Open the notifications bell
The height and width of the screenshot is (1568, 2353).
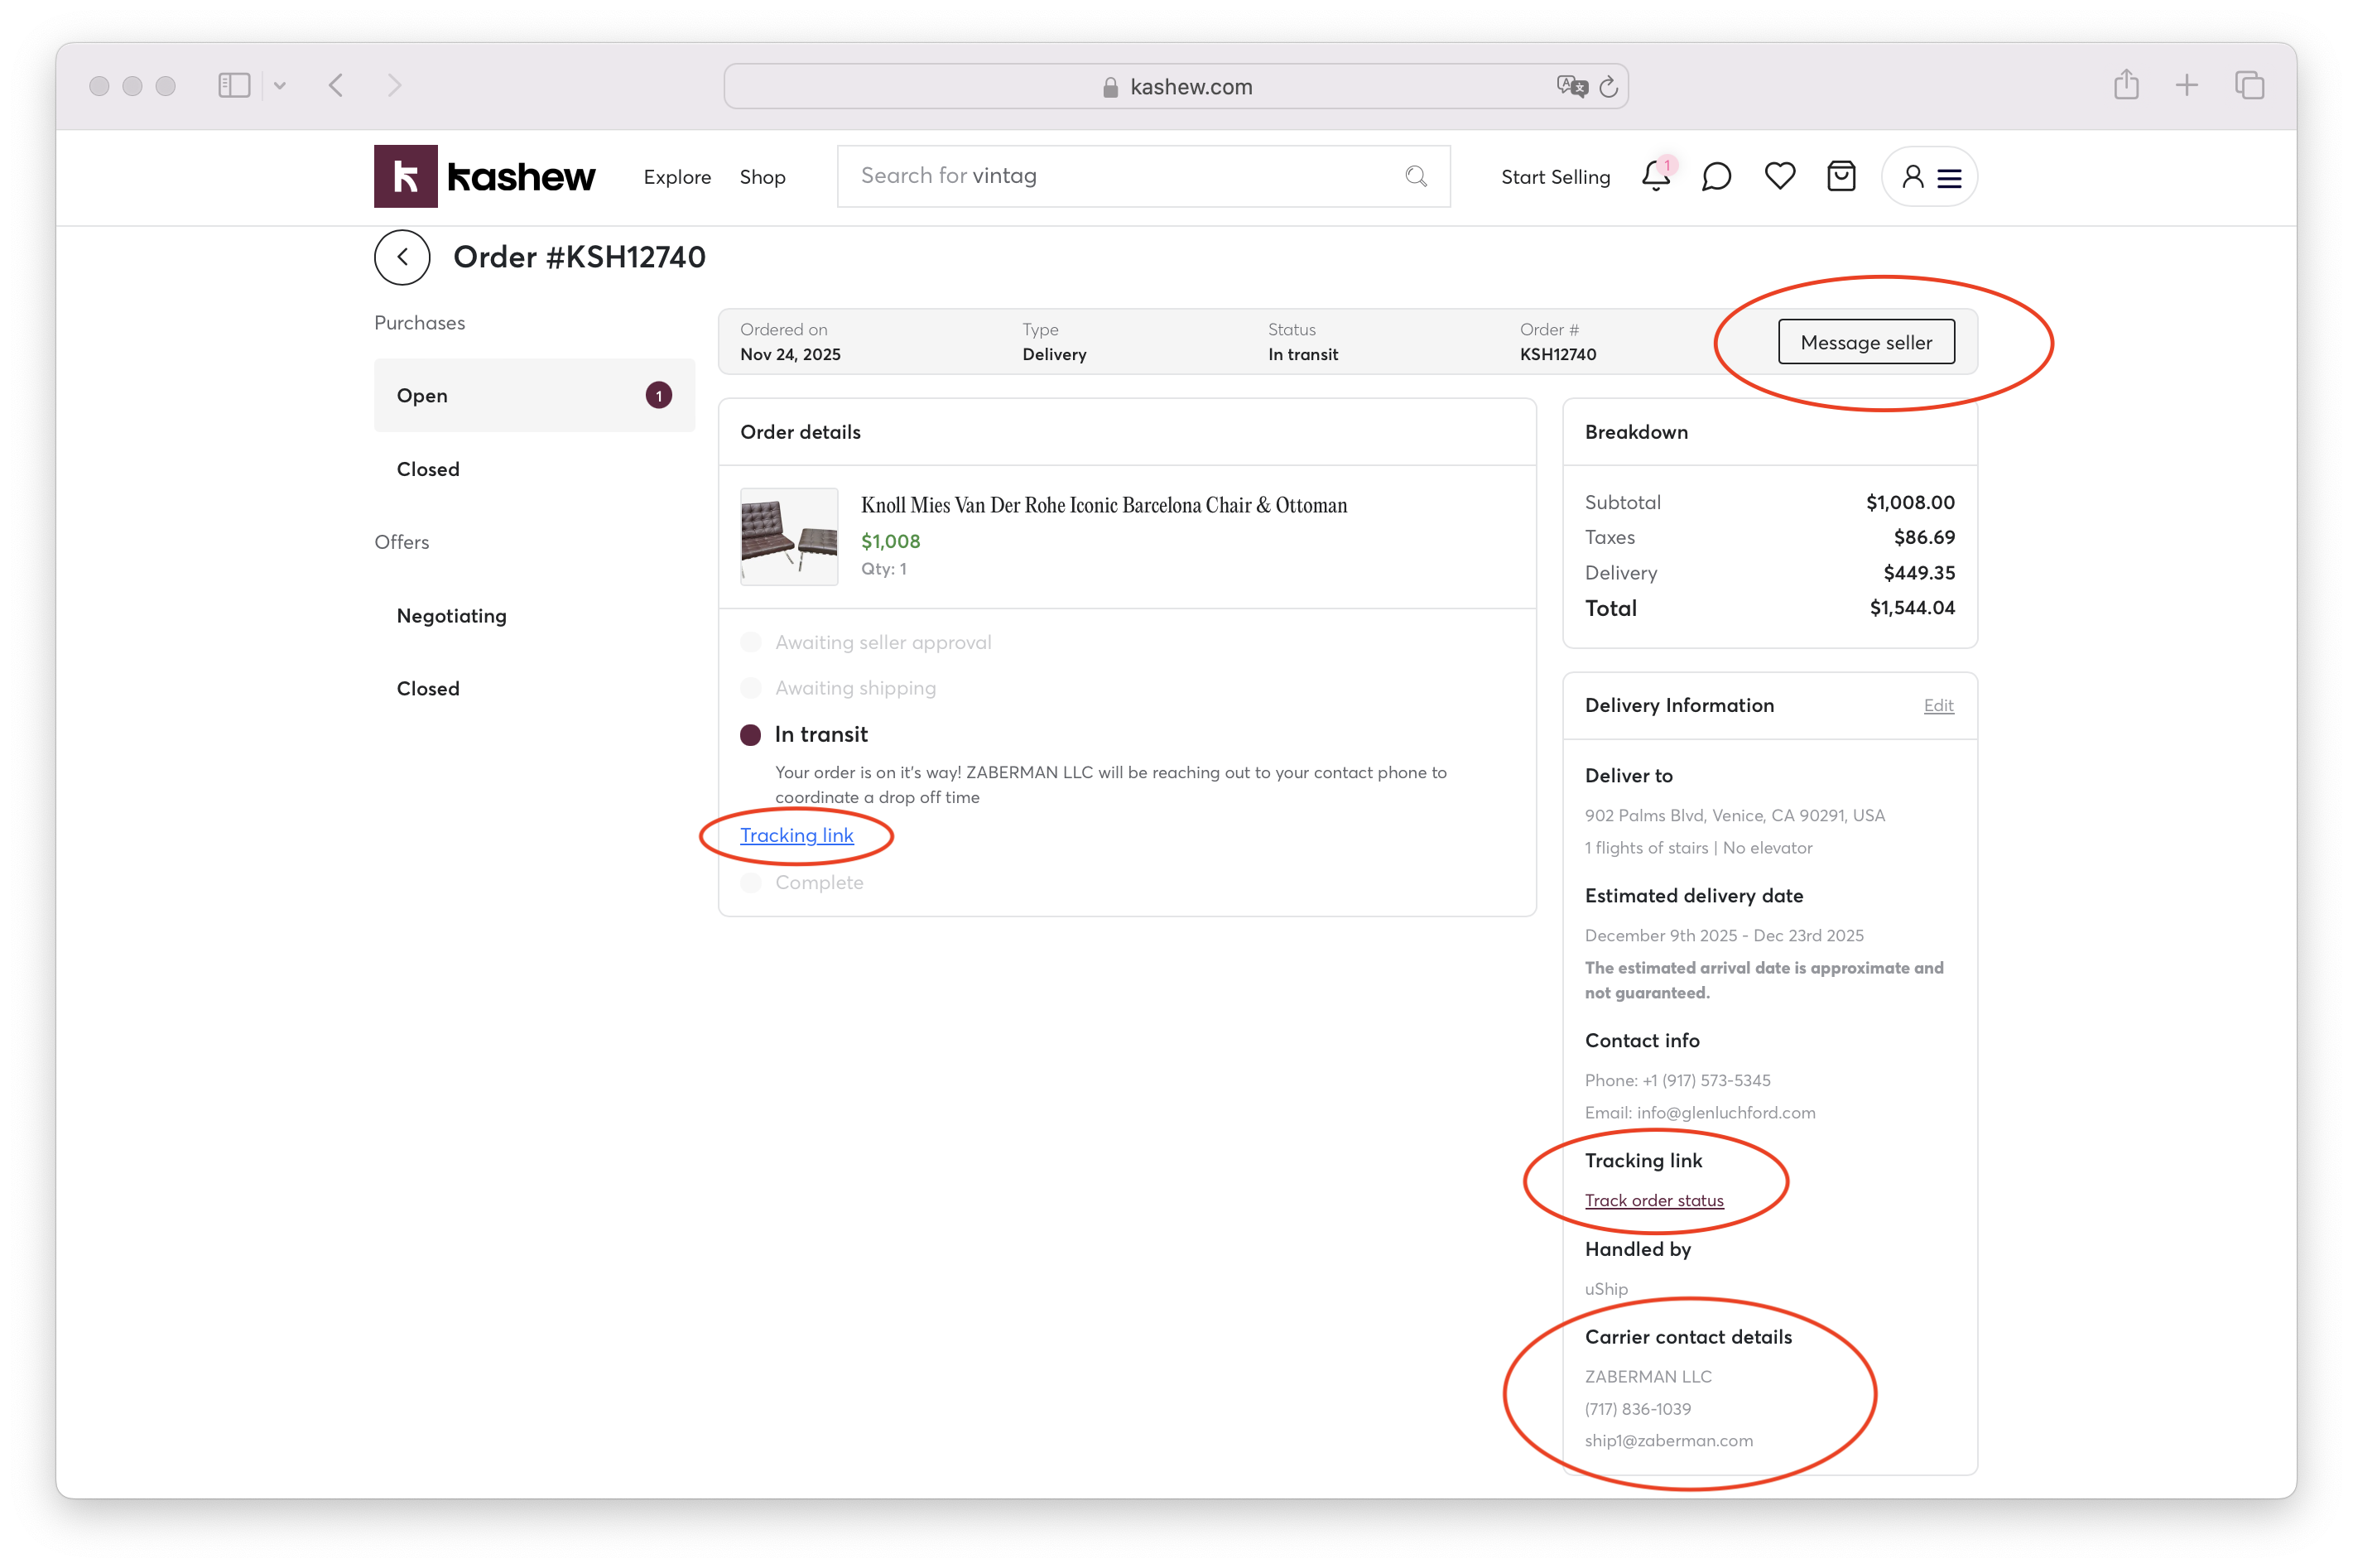point(1655,177)
